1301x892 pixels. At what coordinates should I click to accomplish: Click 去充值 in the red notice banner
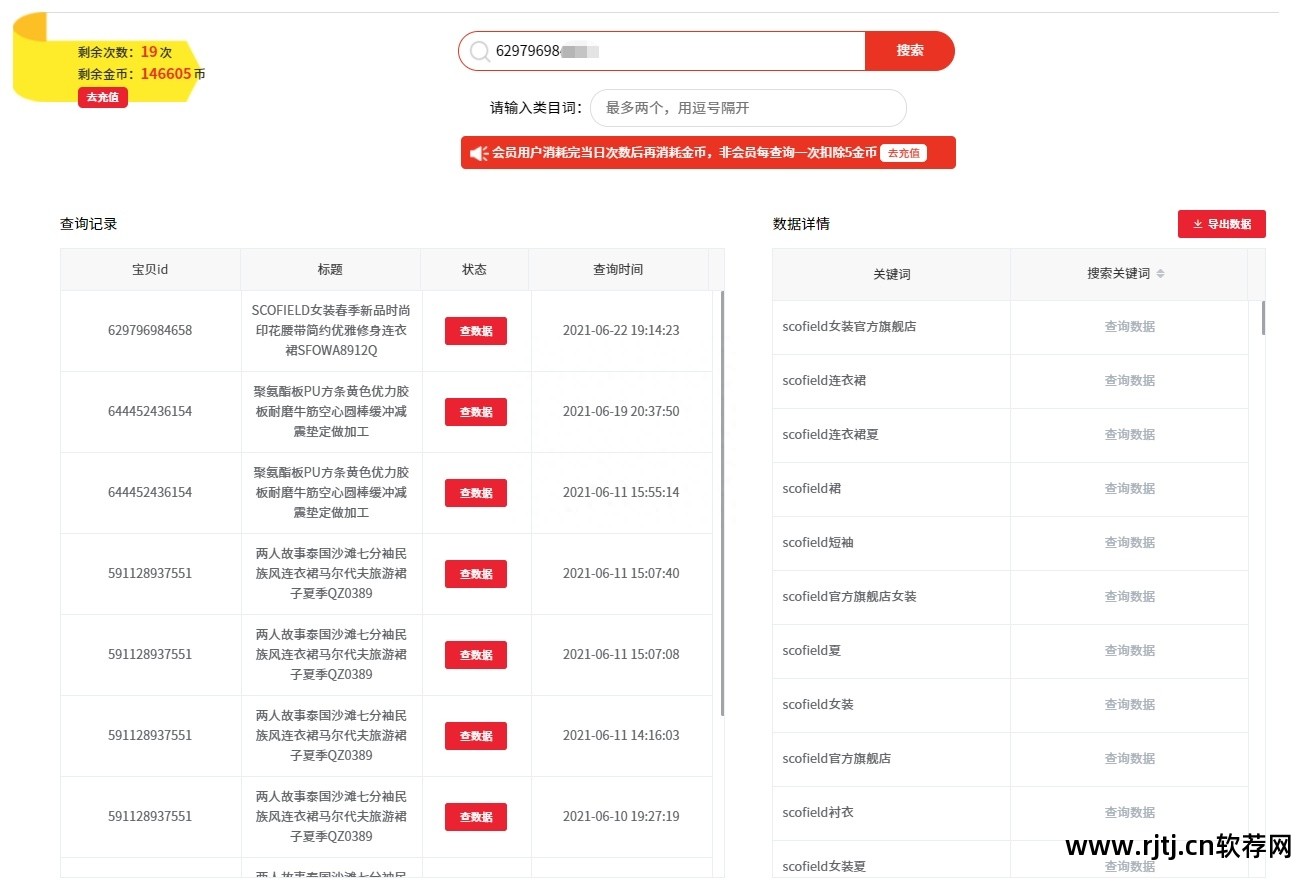coord(902,153)
